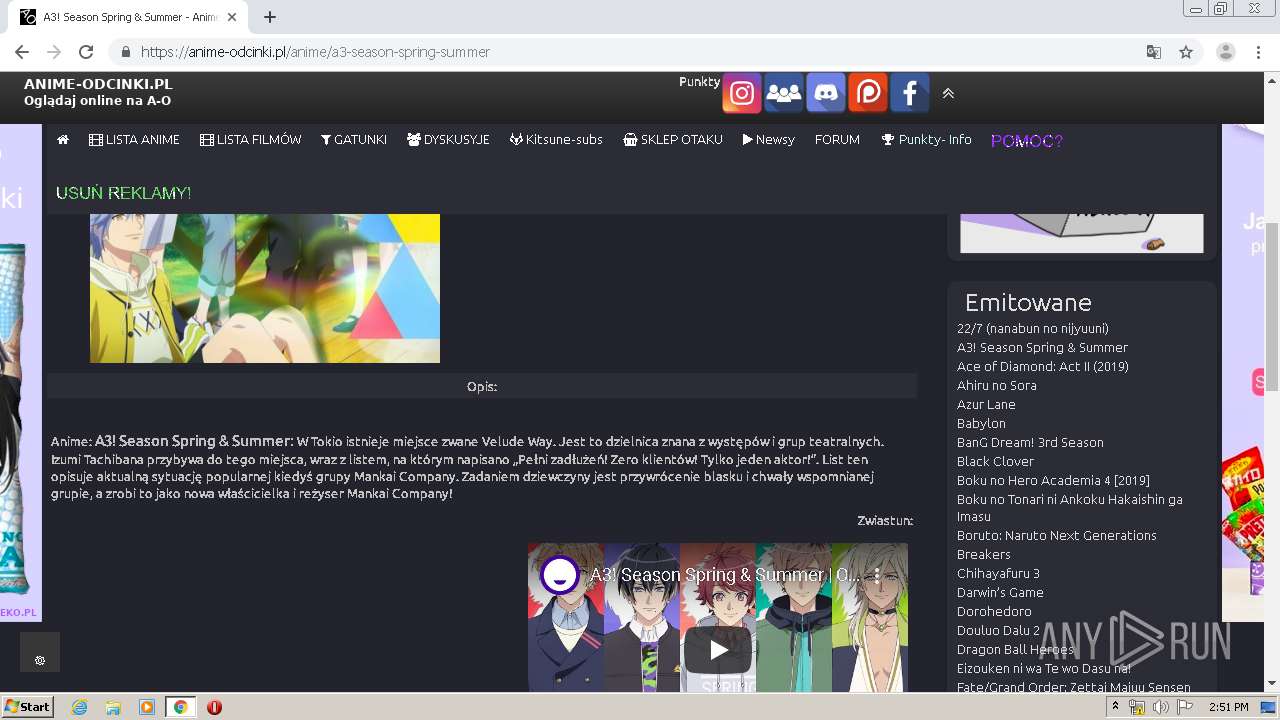Screen dimensions: 1280x720
Task: Open Boku no Tonari ni Ankoku Hakaishin link
Action: pos(1069,507)
